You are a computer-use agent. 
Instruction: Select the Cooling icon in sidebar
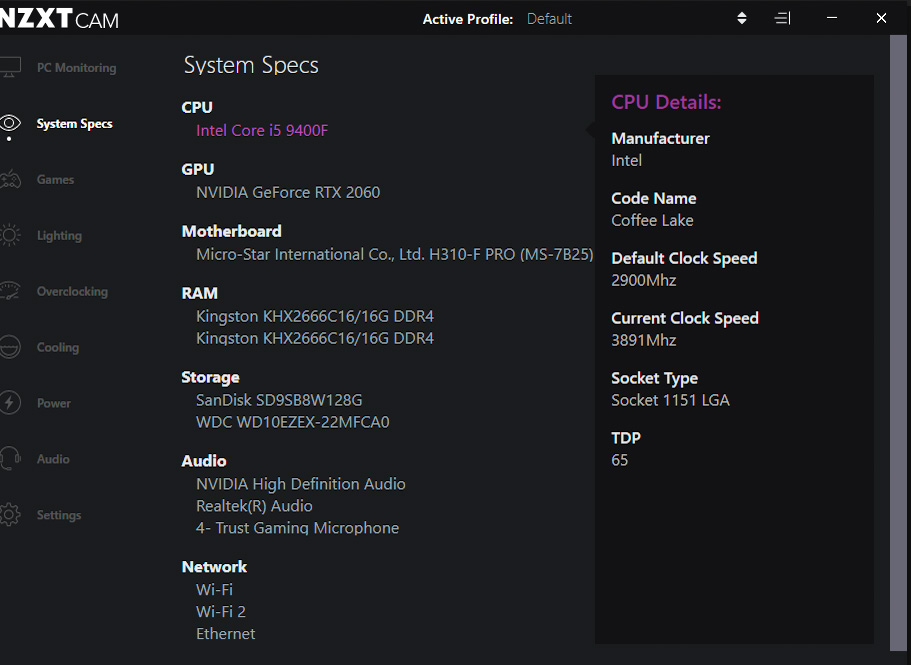10,347
